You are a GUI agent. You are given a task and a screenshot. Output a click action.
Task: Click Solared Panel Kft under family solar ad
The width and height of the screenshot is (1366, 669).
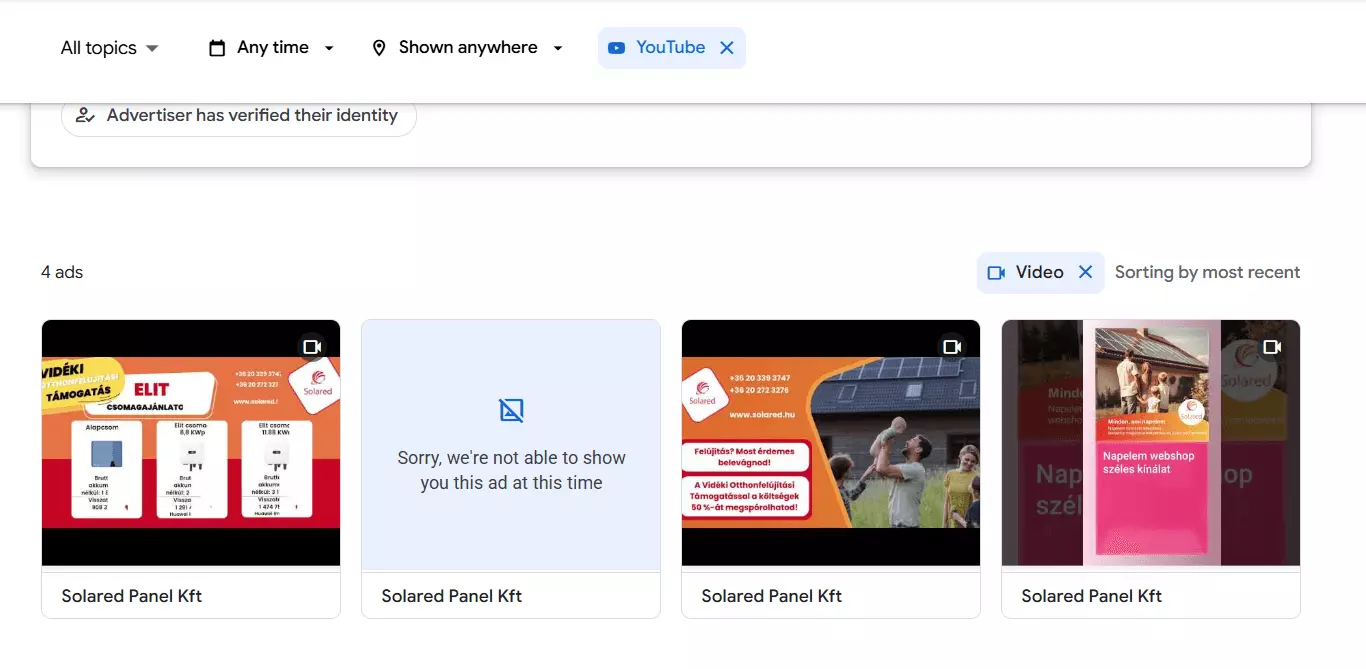click(x=772, y=596)
